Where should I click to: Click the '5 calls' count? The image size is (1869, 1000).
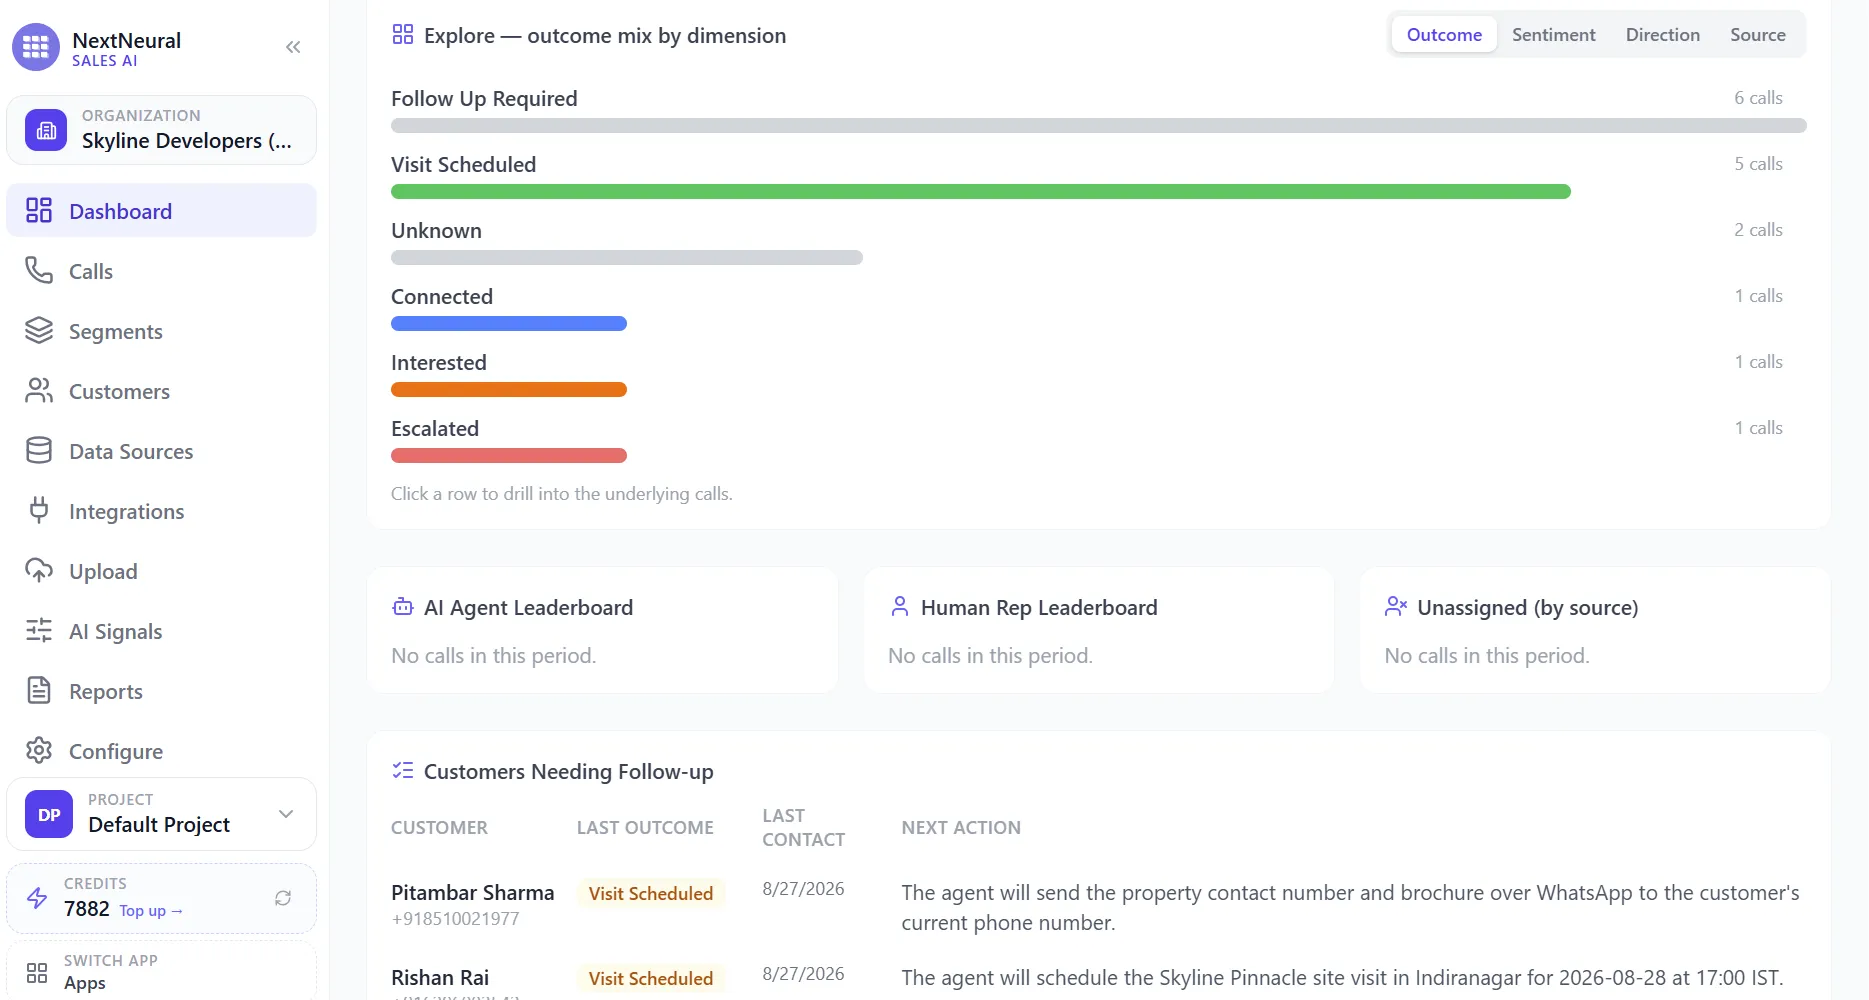(1758, 163)
